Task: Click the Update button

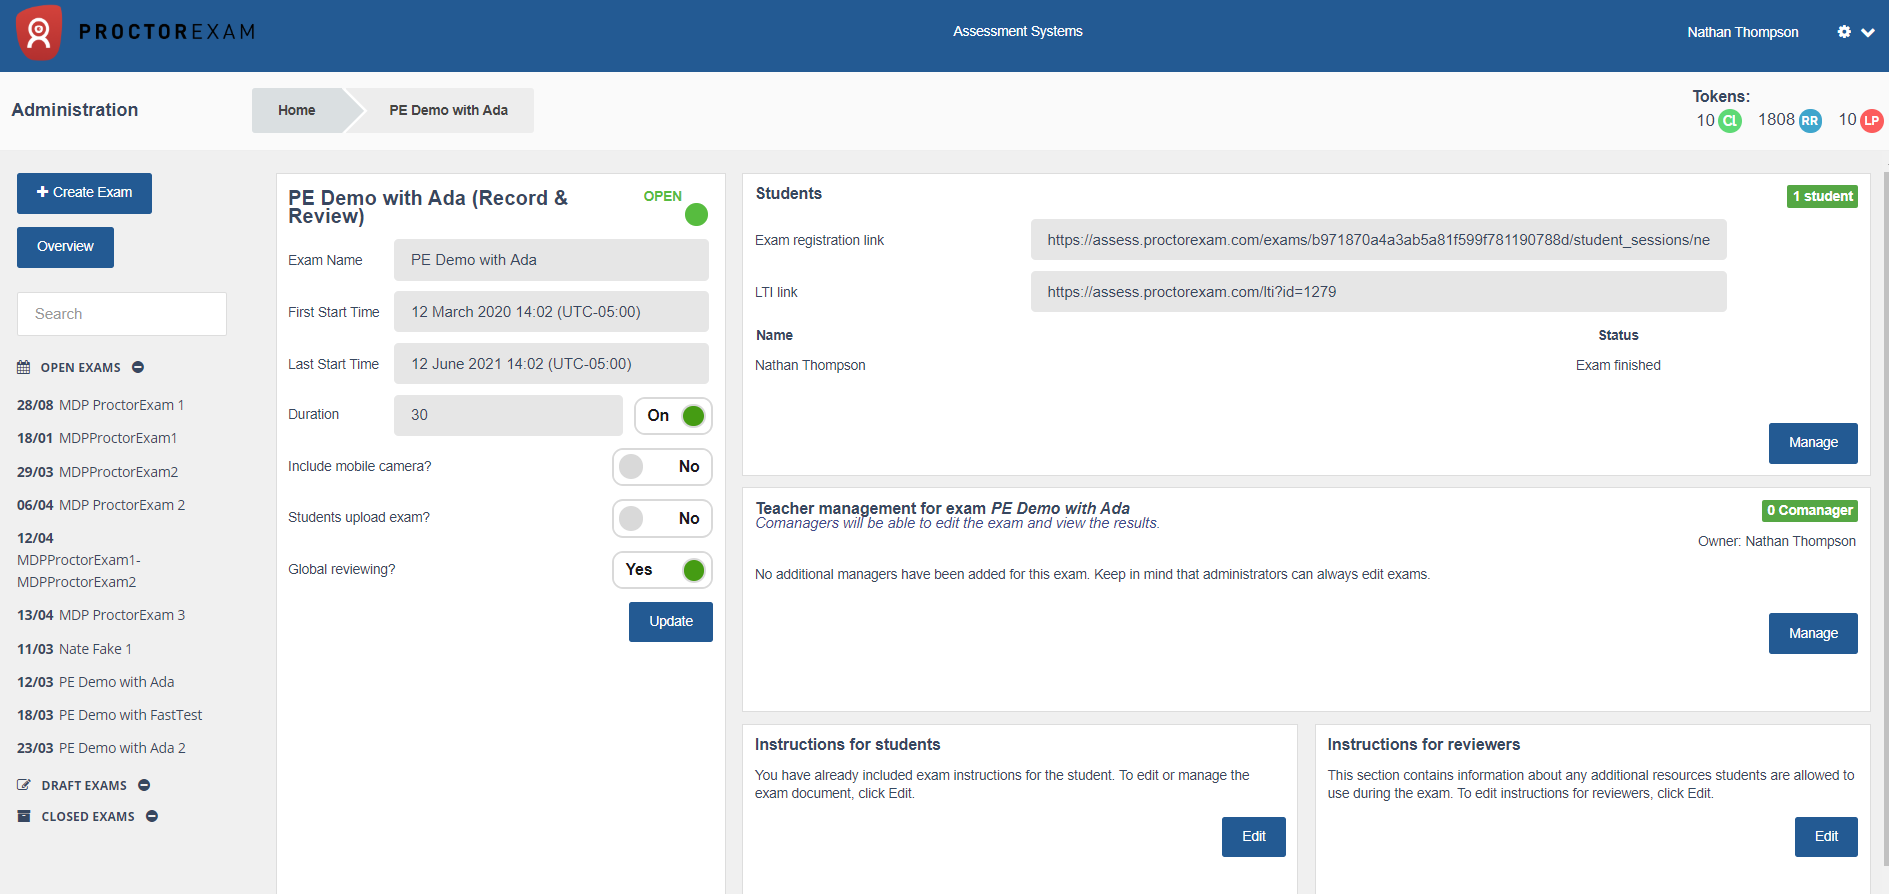Action: coord(670,622)
